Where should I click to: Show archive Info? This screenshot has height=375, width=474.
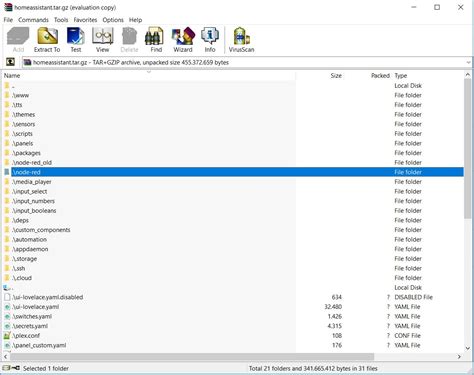point(210,40)
